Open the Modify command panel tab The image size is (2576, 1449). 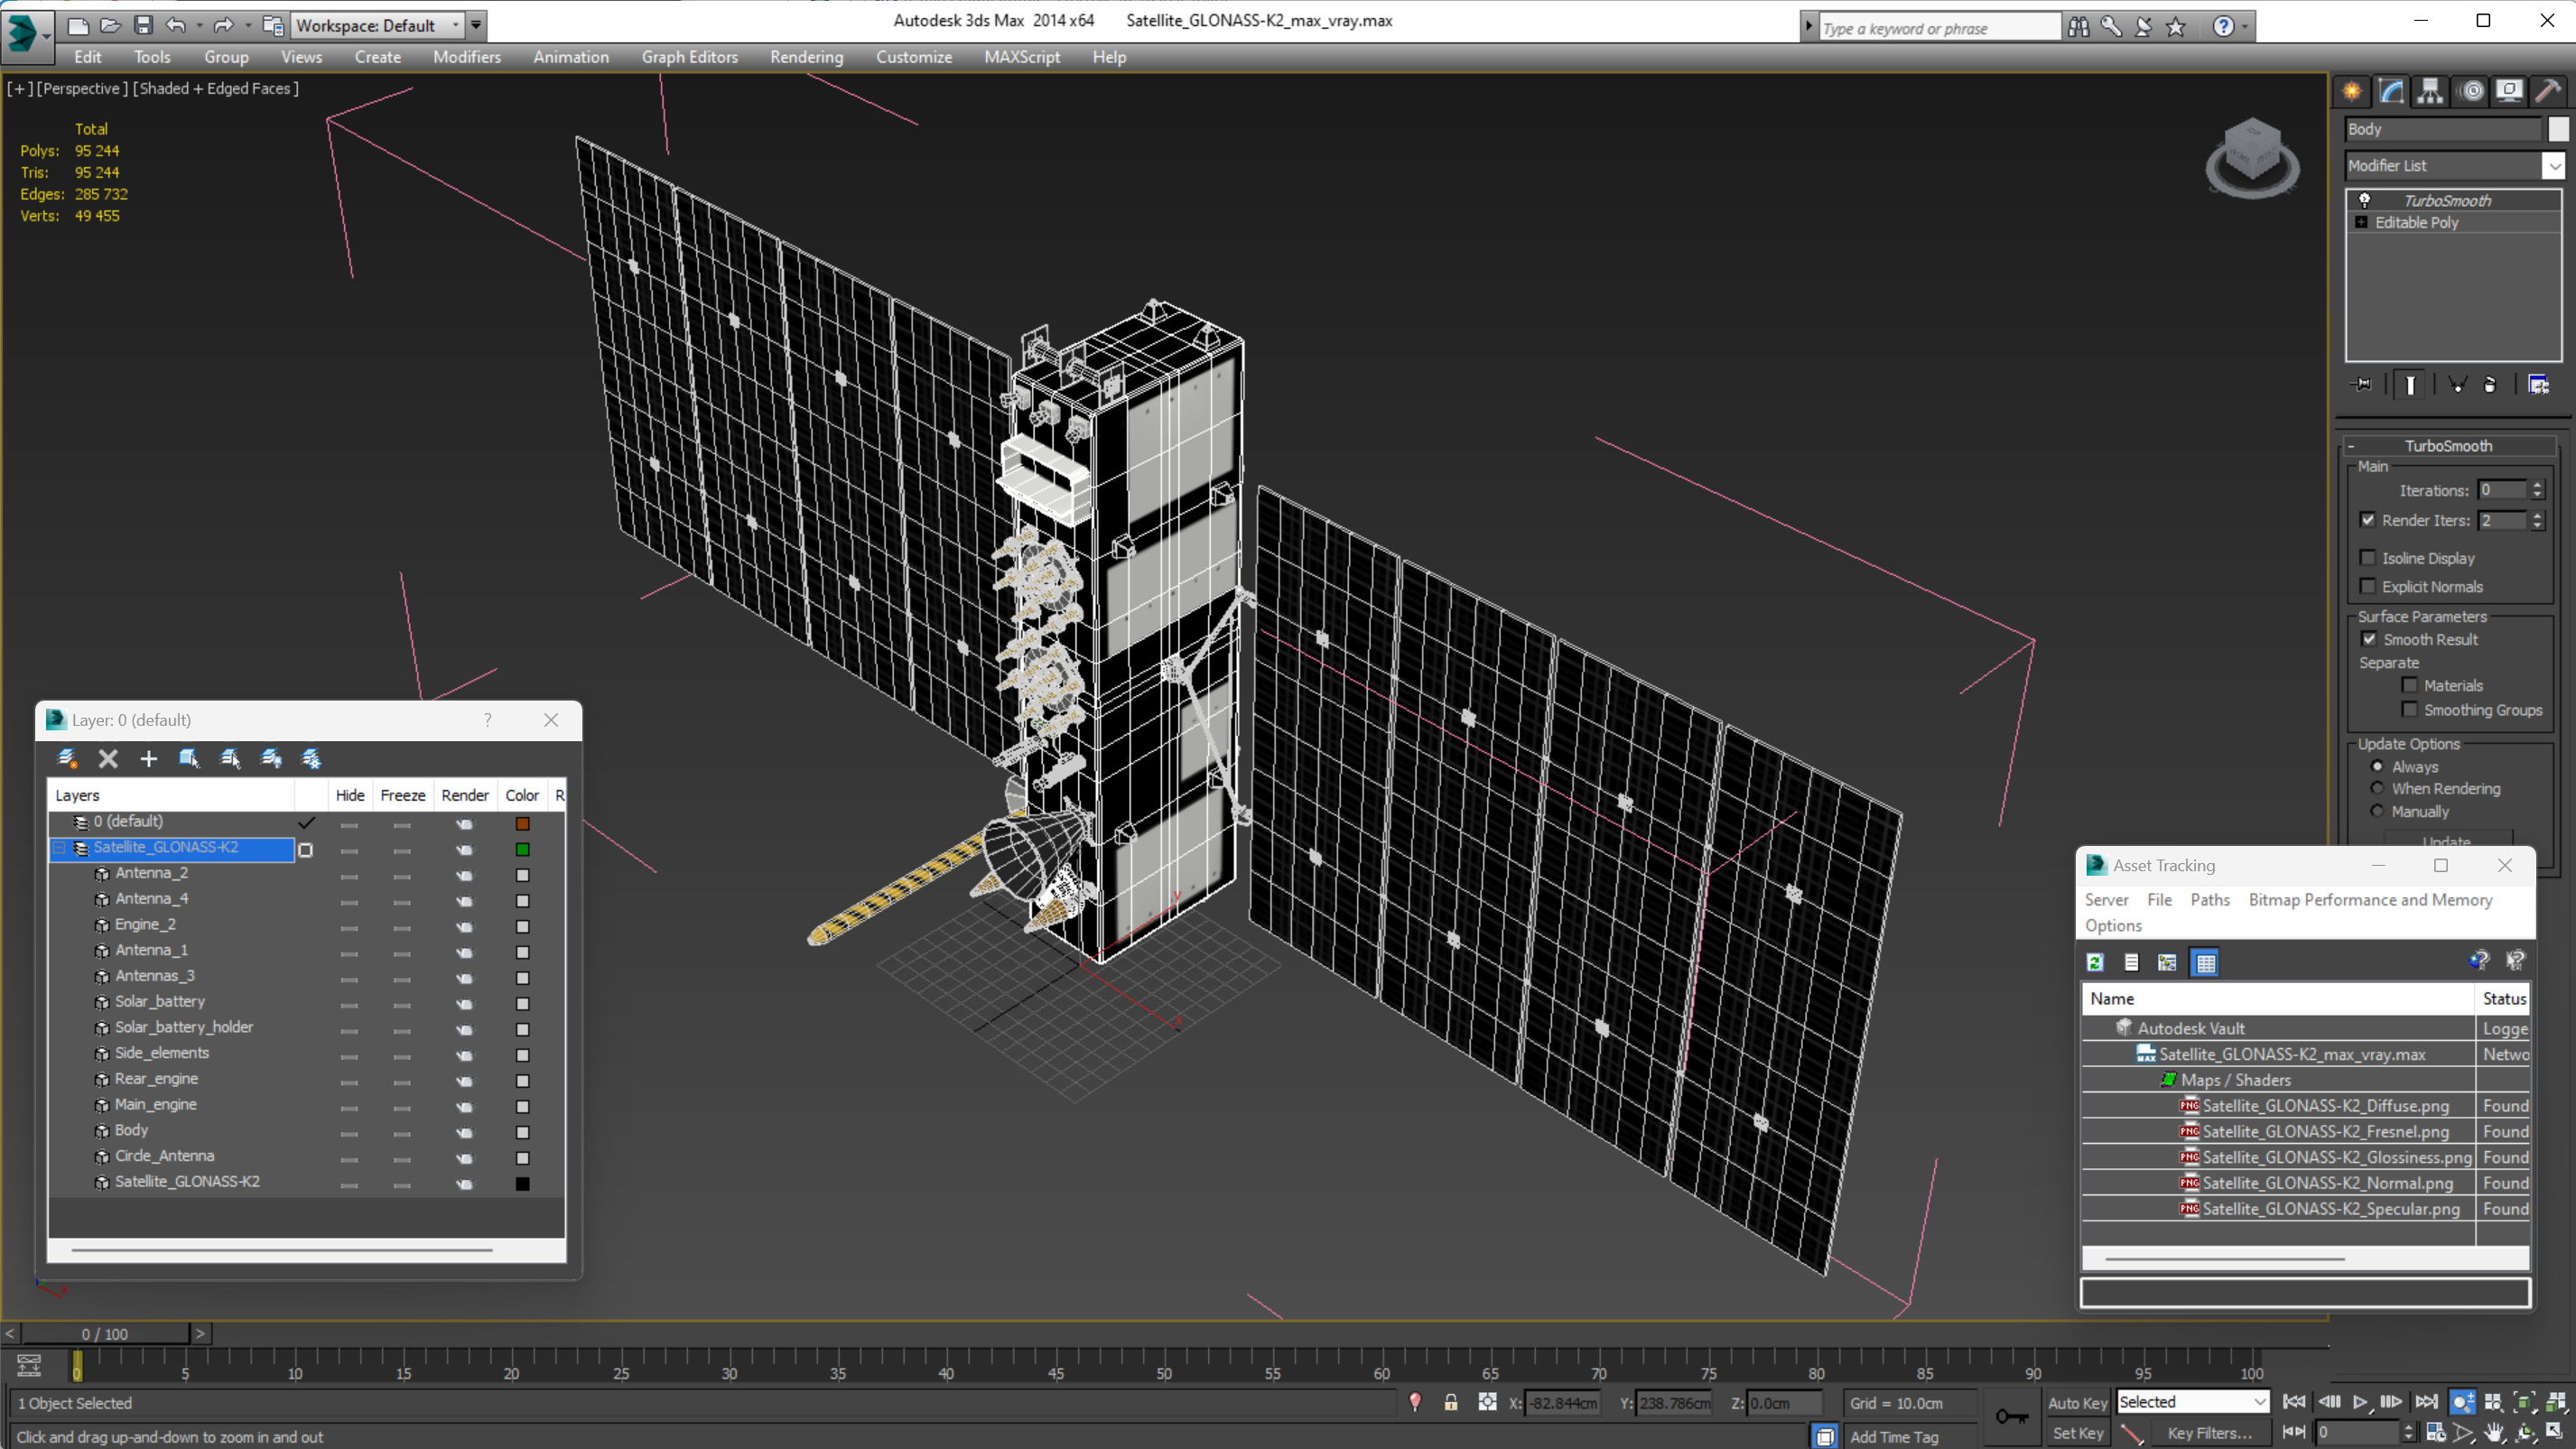coord(2391,92)
